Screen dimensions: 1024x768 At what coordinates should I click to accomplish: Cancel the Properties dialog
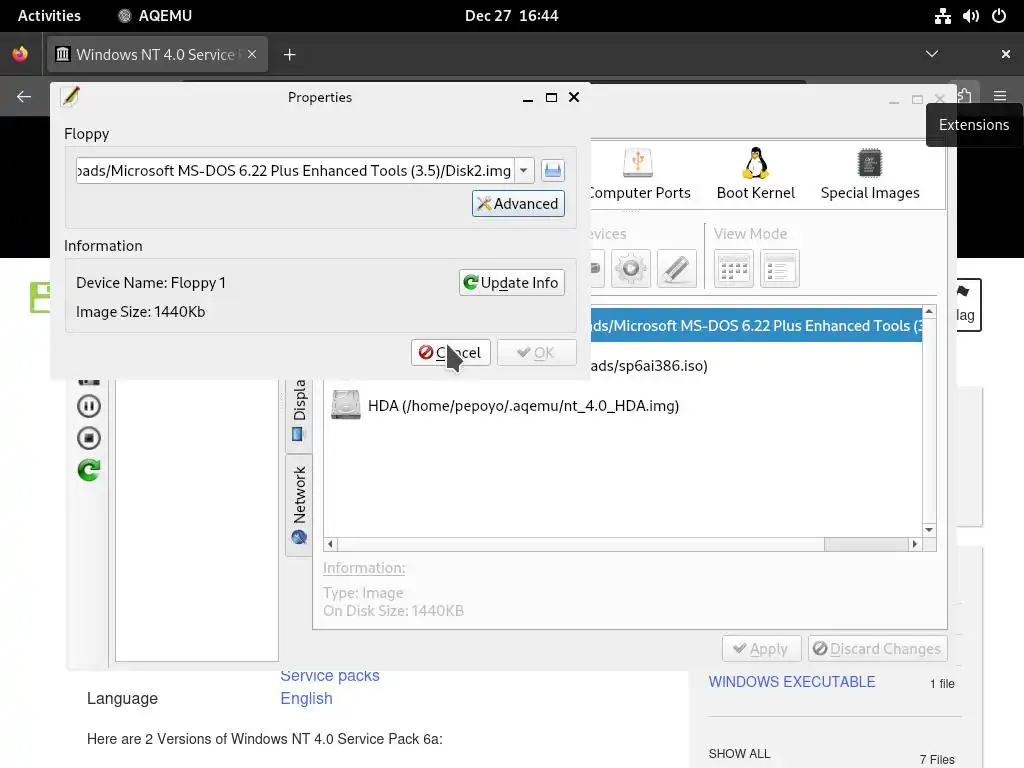pos(451,353)
